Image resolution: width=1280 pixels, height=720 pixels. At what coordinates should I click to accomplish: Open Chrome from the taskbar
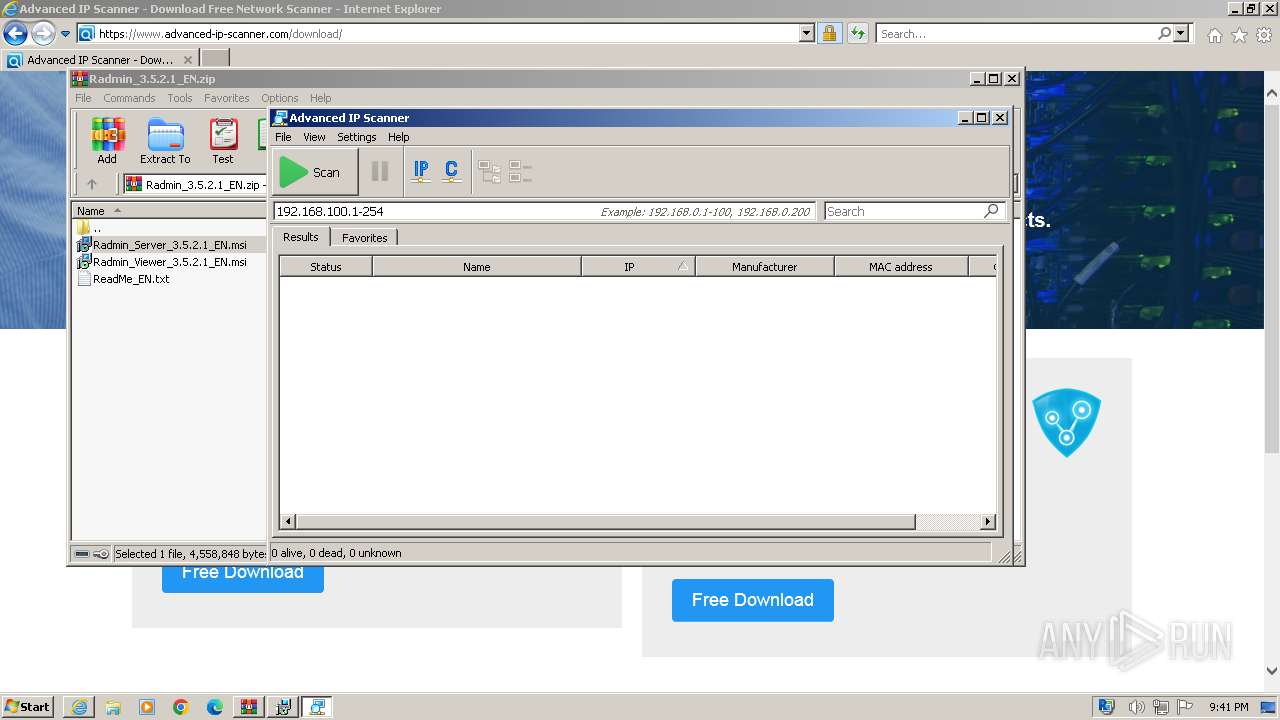181,707
